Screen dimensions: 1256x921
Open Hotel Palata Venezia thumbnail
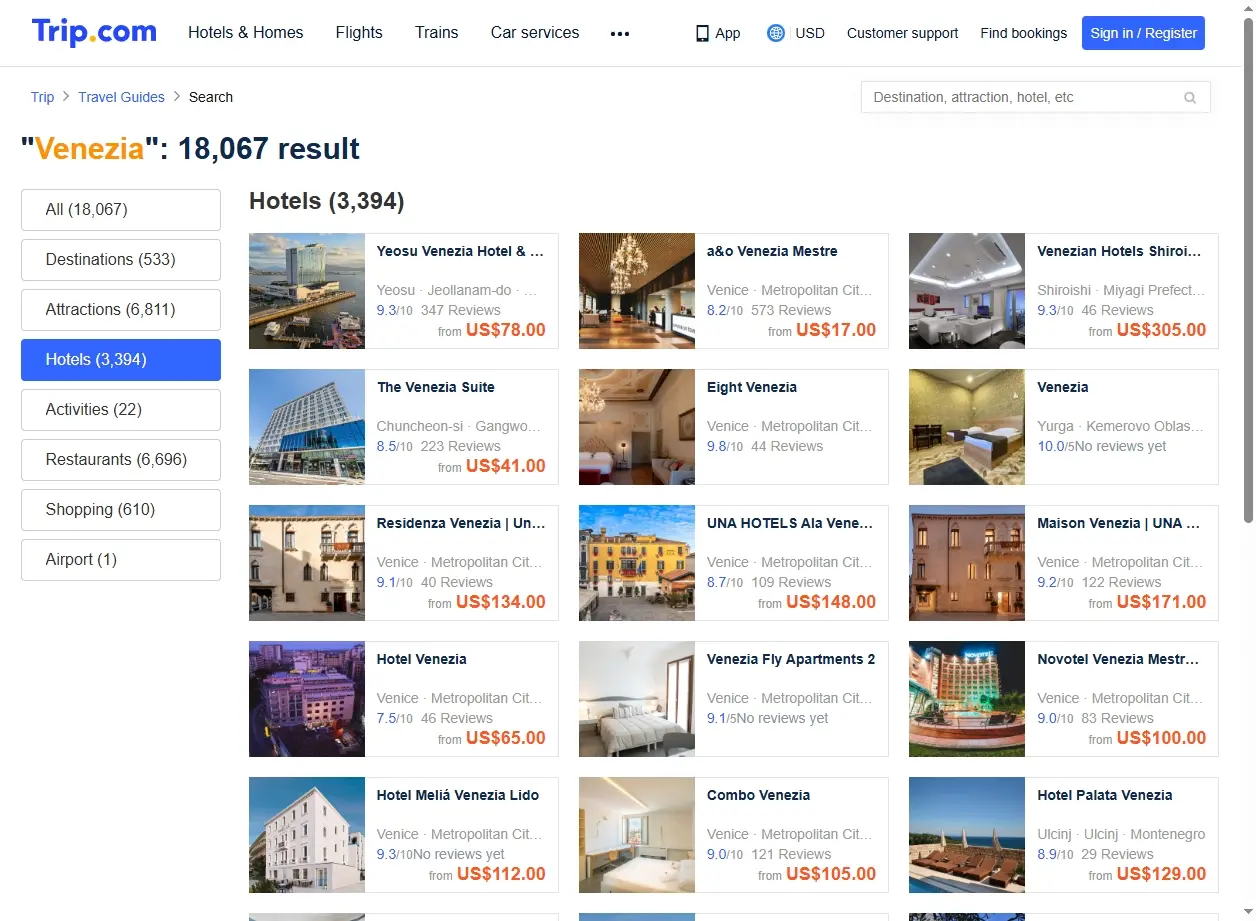[x=967, y=835]
